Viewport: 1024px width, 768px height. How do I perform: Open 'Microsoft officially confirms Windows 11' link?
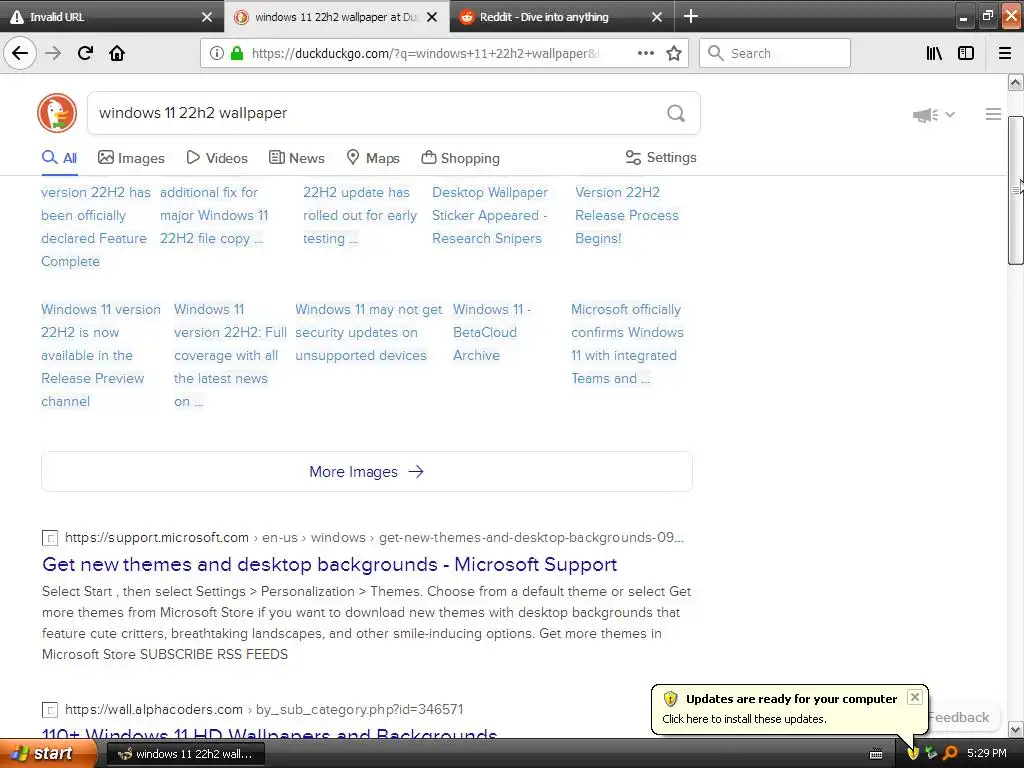[627, 344]
